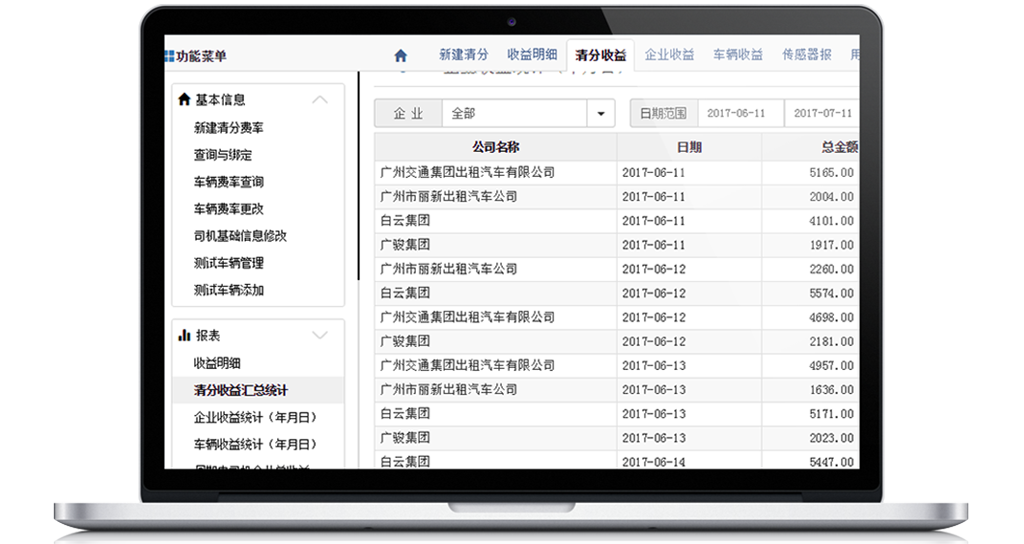Screen dimensions: 1024x544
Task: Open 车辆收益统计（年月日）
Action: tap(255, 444)
